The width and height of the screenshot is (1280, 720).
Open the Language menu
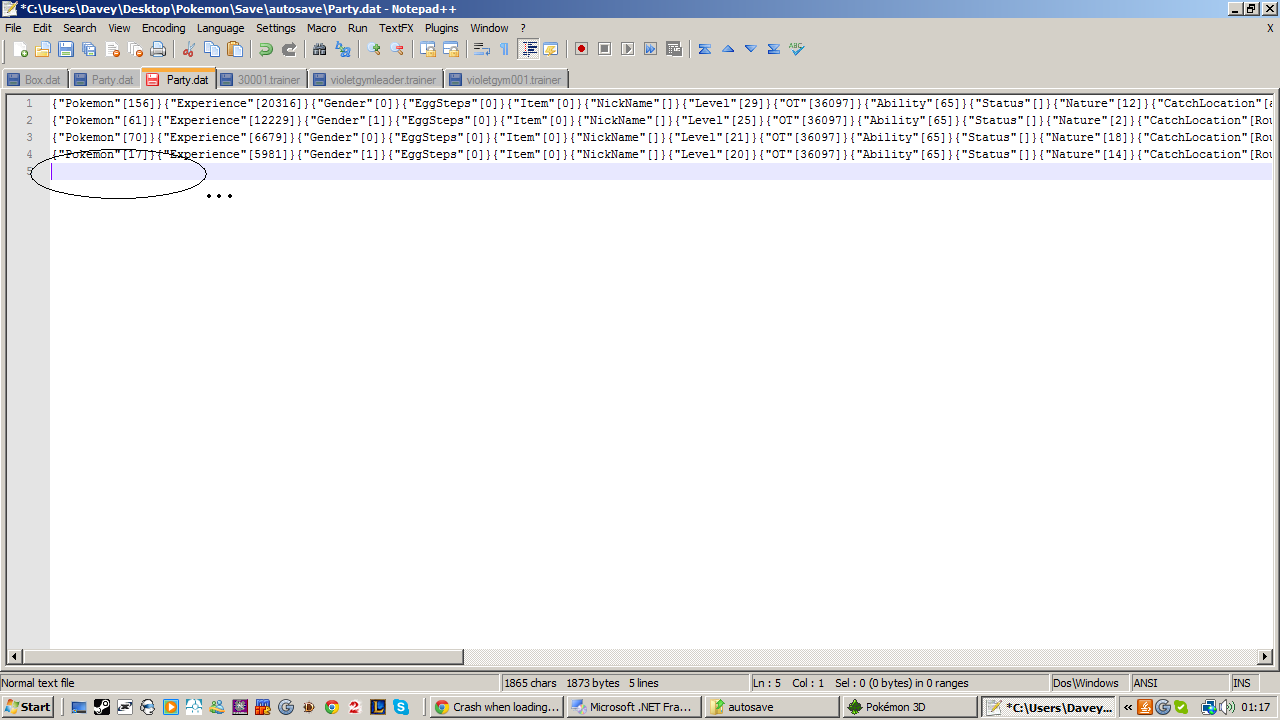point(220,28)
